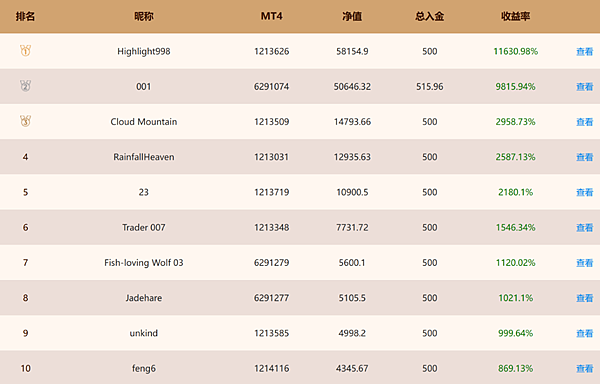Open 查看 for Fish-loving Wolf 03

[x=584, y=263]
